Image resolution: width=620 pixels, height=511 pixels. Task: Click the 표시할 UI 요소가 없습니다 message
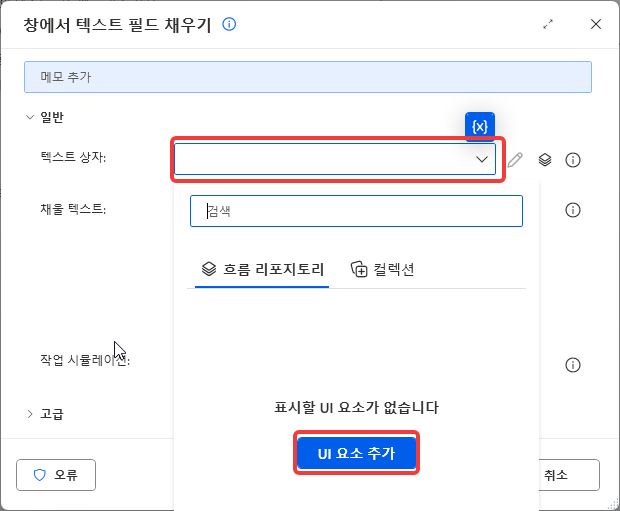356,407
